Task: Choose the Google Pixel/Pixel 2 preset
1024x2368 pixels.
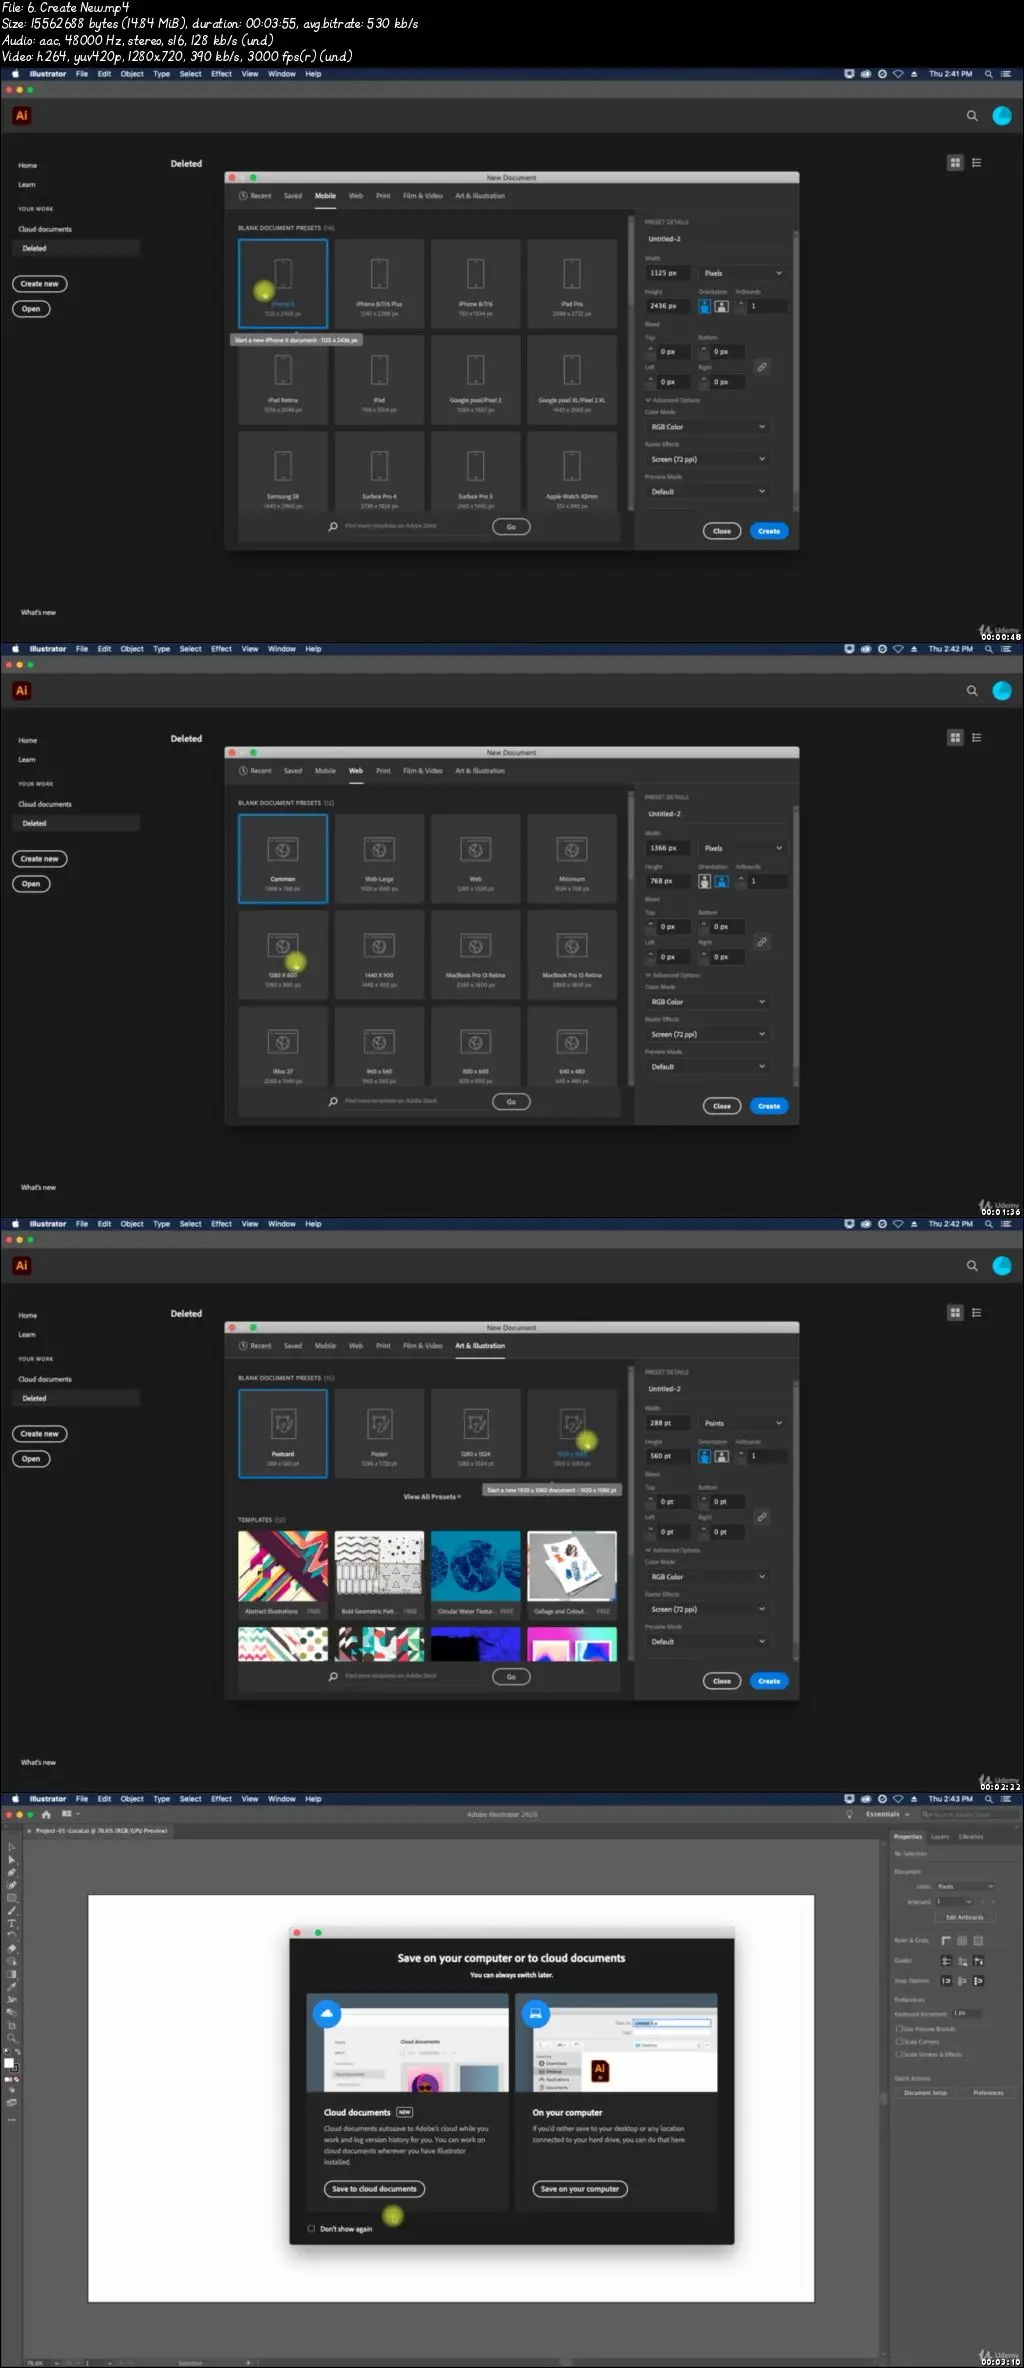Action: (476, 379)
